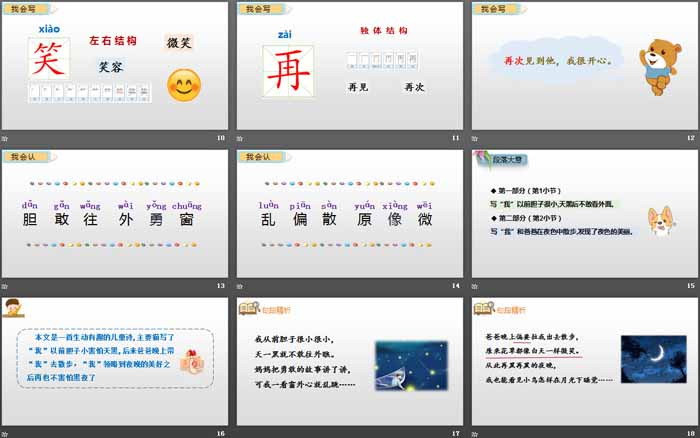
Task: Click the cartoon boy icon on slide 16
Action: click(x=15, y=308)
